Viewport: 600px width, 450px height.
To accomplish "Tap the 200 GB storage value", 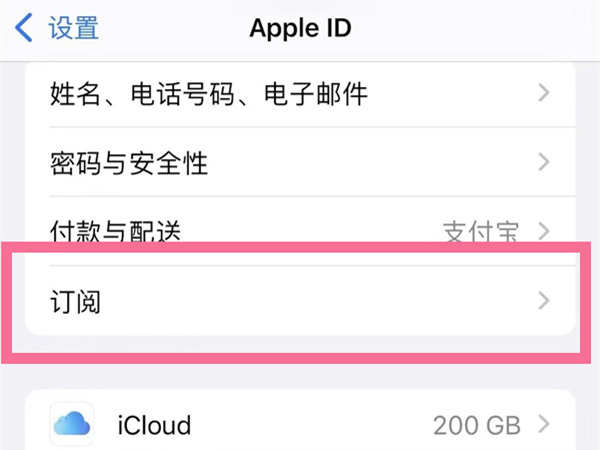I will pos(477,424).
